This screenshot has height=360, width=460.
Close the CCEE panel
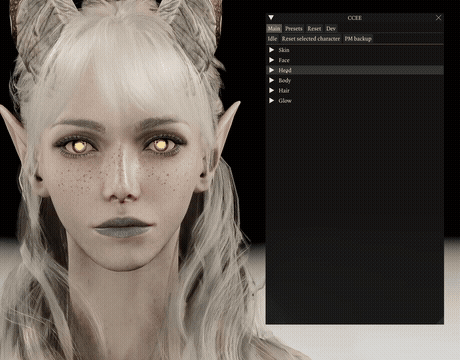tap(438, 18)
